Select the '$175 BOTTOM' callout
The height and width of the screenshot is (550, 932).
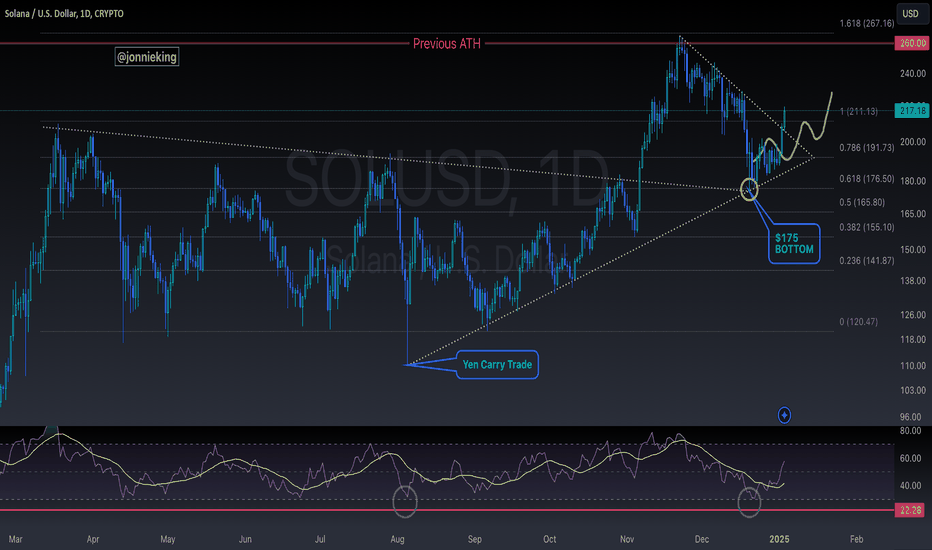pyautogui.click(x=794, y=244)
